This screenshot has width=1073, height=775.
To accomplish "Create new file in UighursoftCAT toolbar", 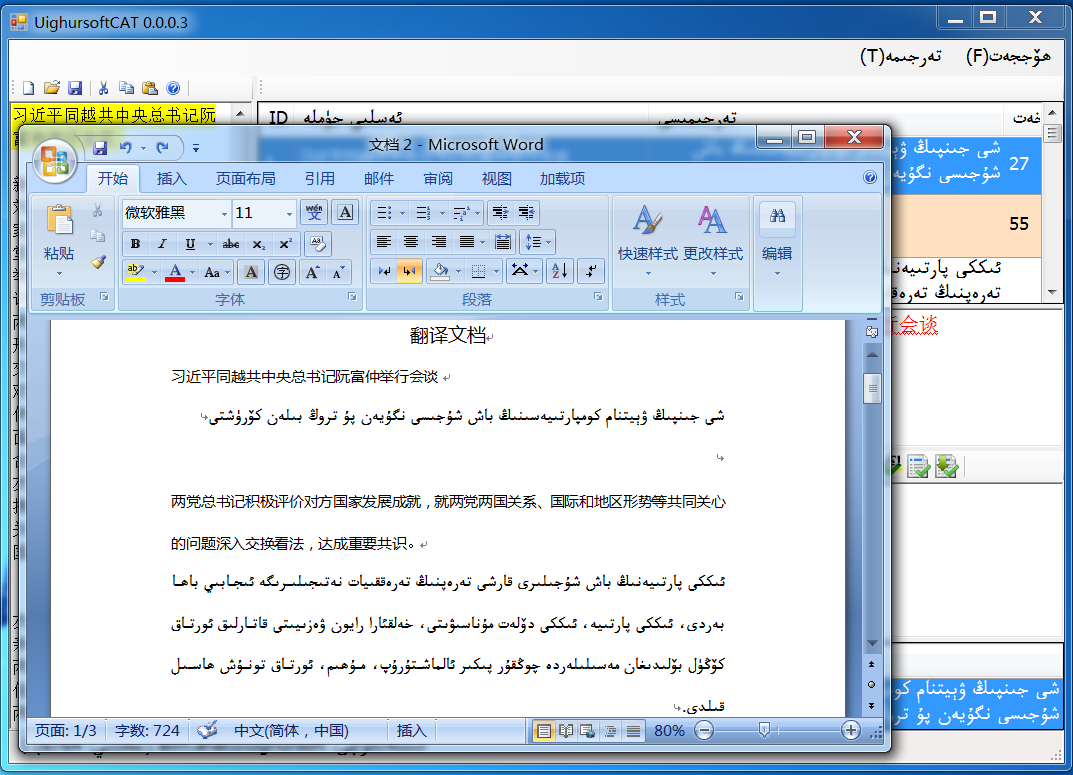I will [28, 88].
